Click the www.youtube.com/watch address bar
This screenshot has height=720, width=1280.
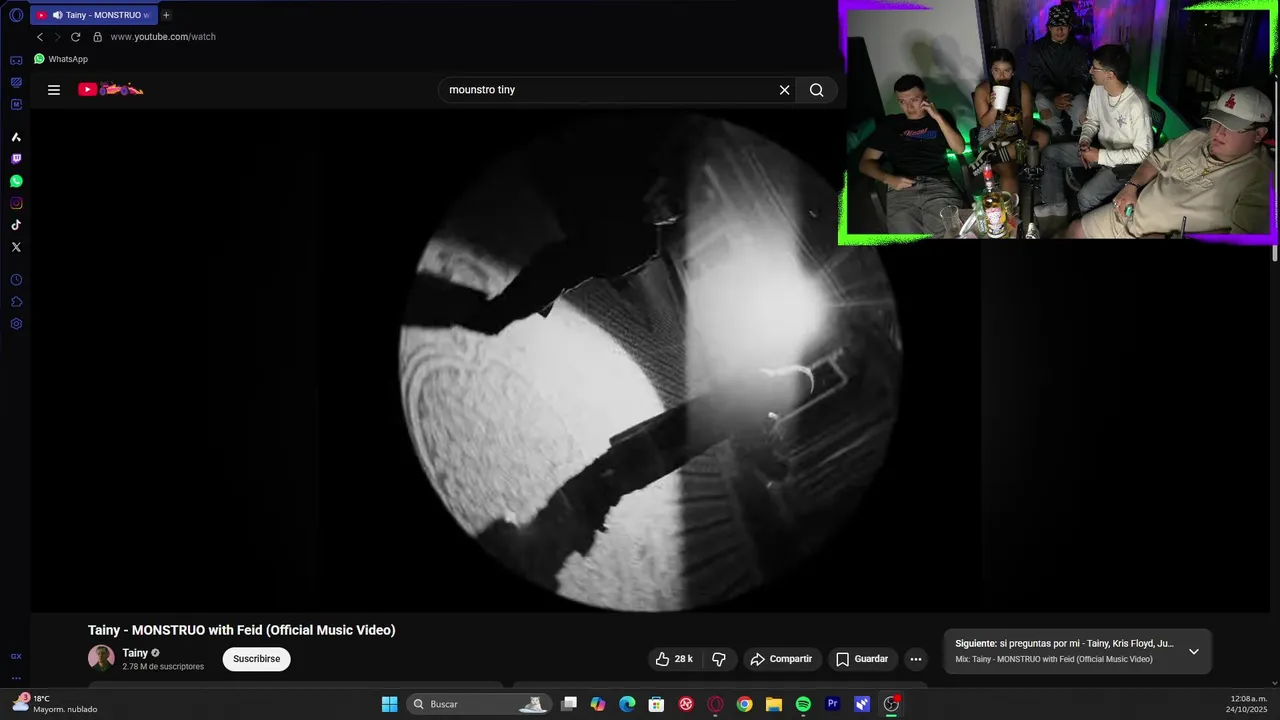pyautogui.click(x=163, y=37)
